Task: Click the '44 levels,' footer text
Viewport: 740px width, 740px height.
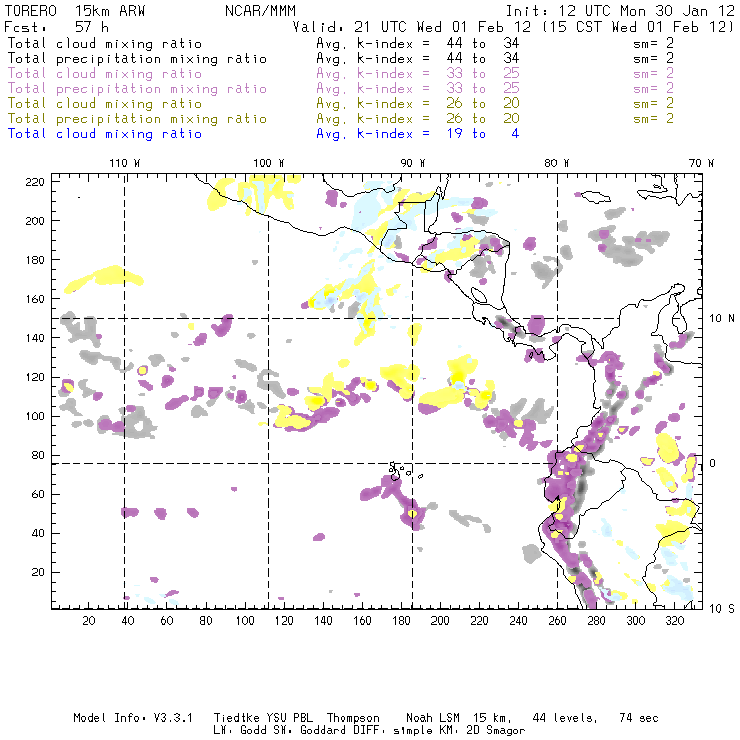Action: click(x=565, y=718)
